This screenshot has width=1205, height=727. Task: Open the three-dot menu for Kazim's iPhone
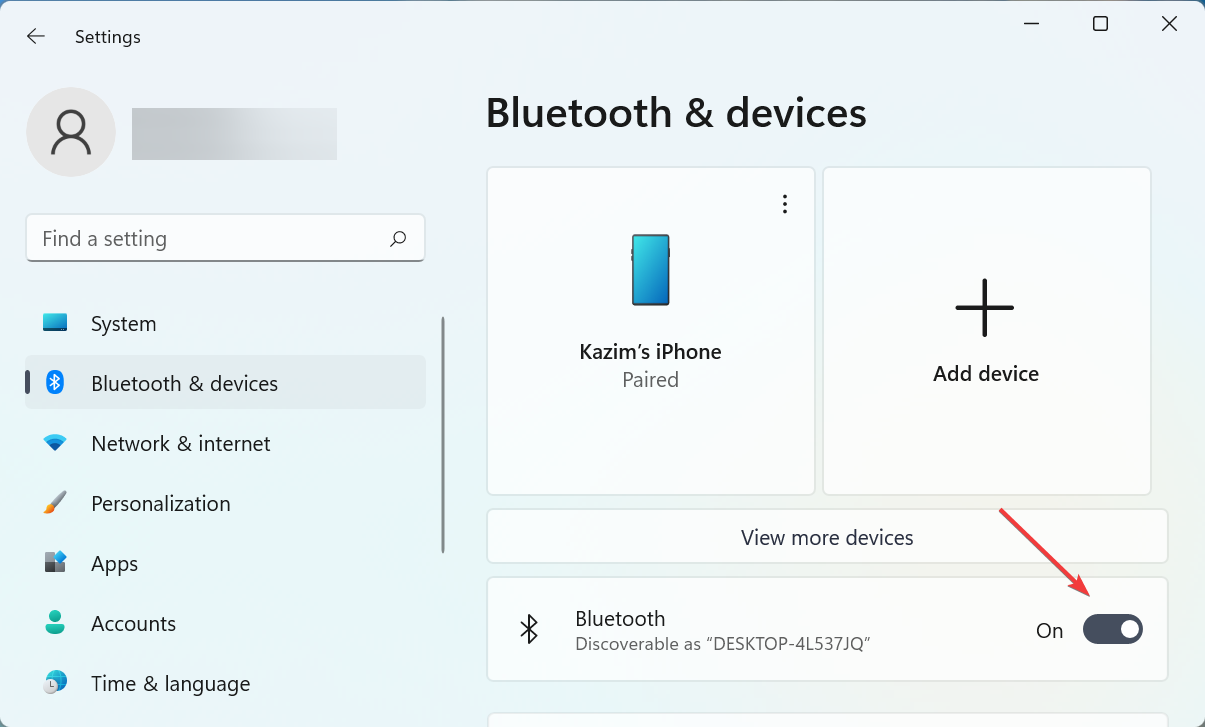coord(784,203)
